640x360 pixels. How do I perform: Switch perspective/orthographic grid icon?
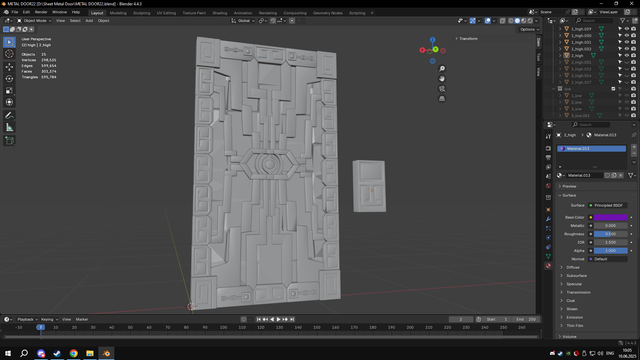point(442,99)
